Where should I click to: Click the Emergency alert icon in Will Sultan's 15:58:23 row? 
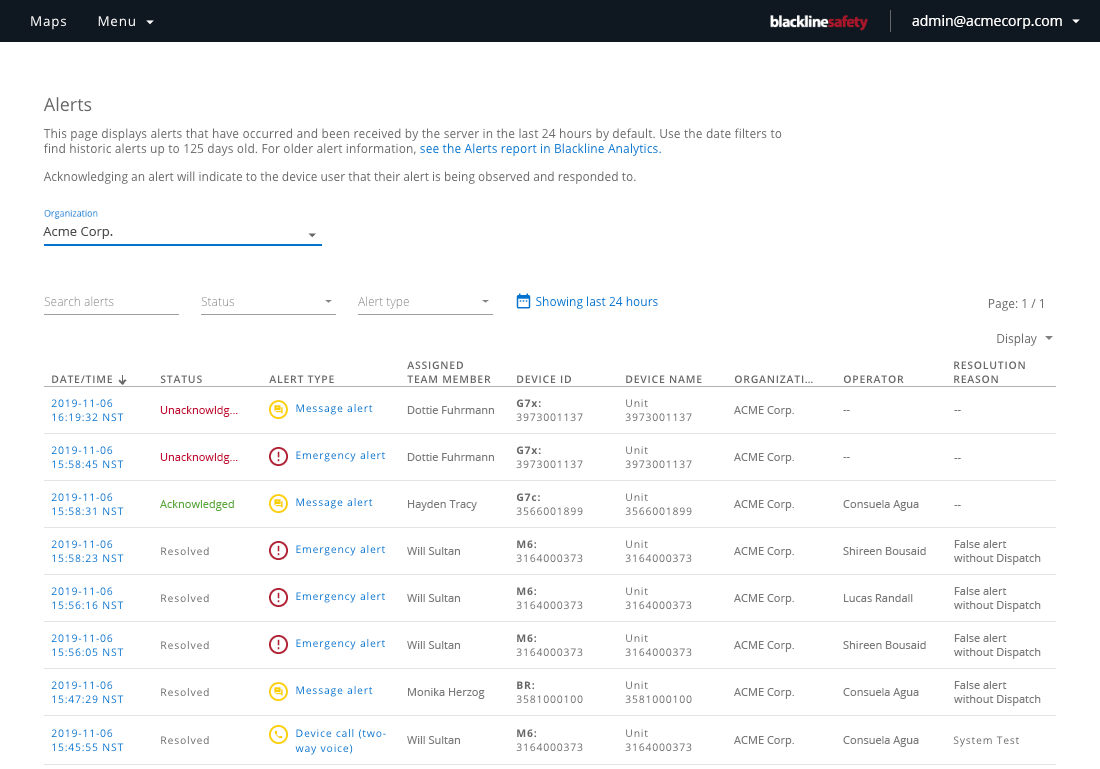278,550
